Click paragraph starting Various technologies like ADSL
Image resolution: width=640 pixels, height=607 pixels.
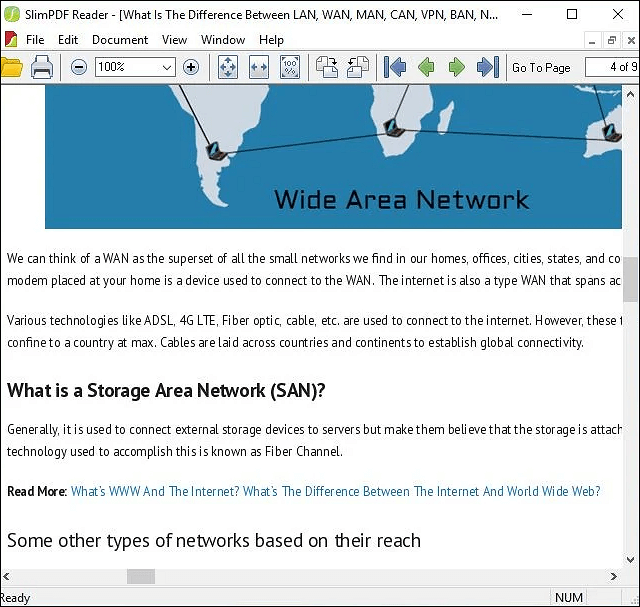[314, 331]
